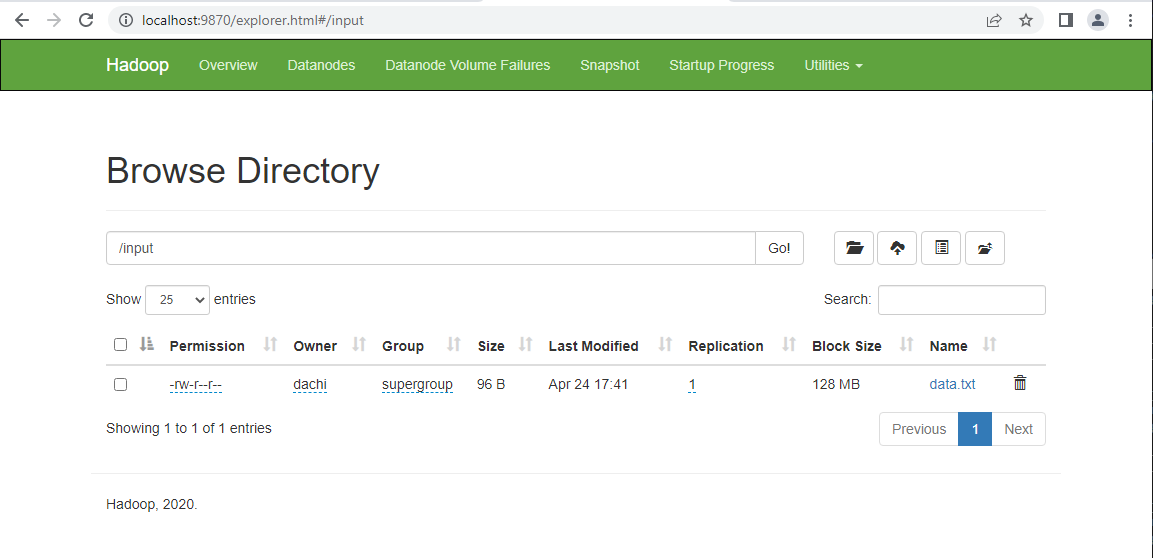Click the Search input field
This screenshot has width=1153, height=558.
[961, 300]
